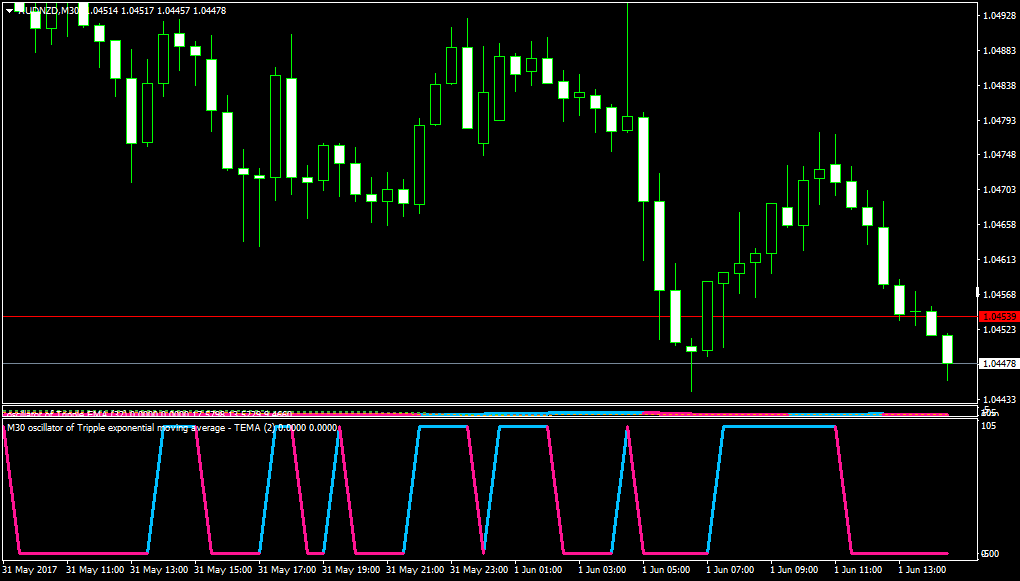Click the 31 May 2017 time label
This screenshot has height=581, width=1020.
pos(31,569)
